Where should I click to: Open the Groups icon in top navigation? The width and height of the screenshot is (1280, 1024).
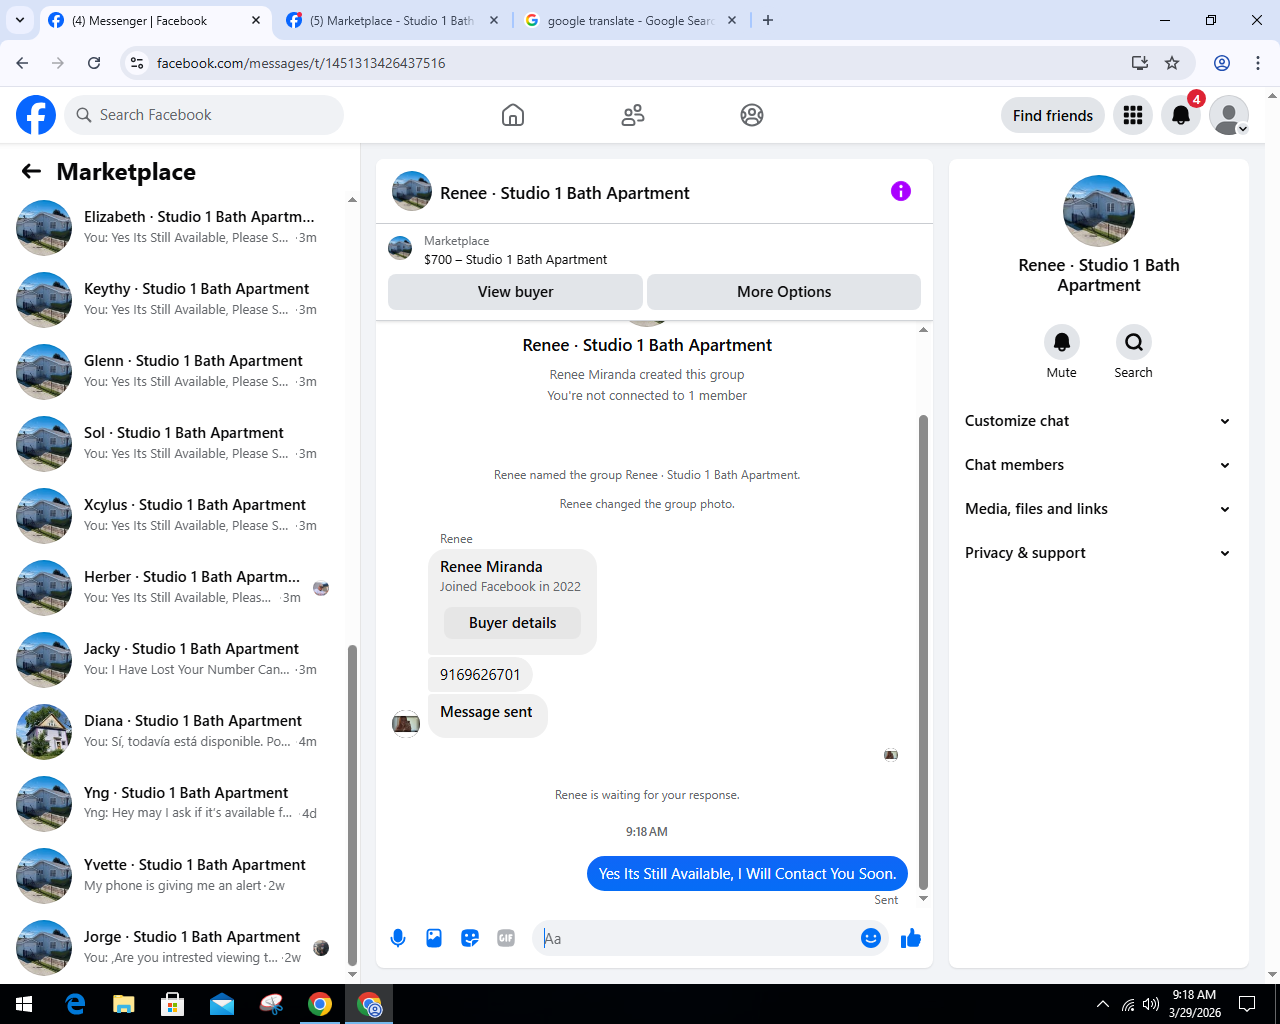click(x=752, y=115)
